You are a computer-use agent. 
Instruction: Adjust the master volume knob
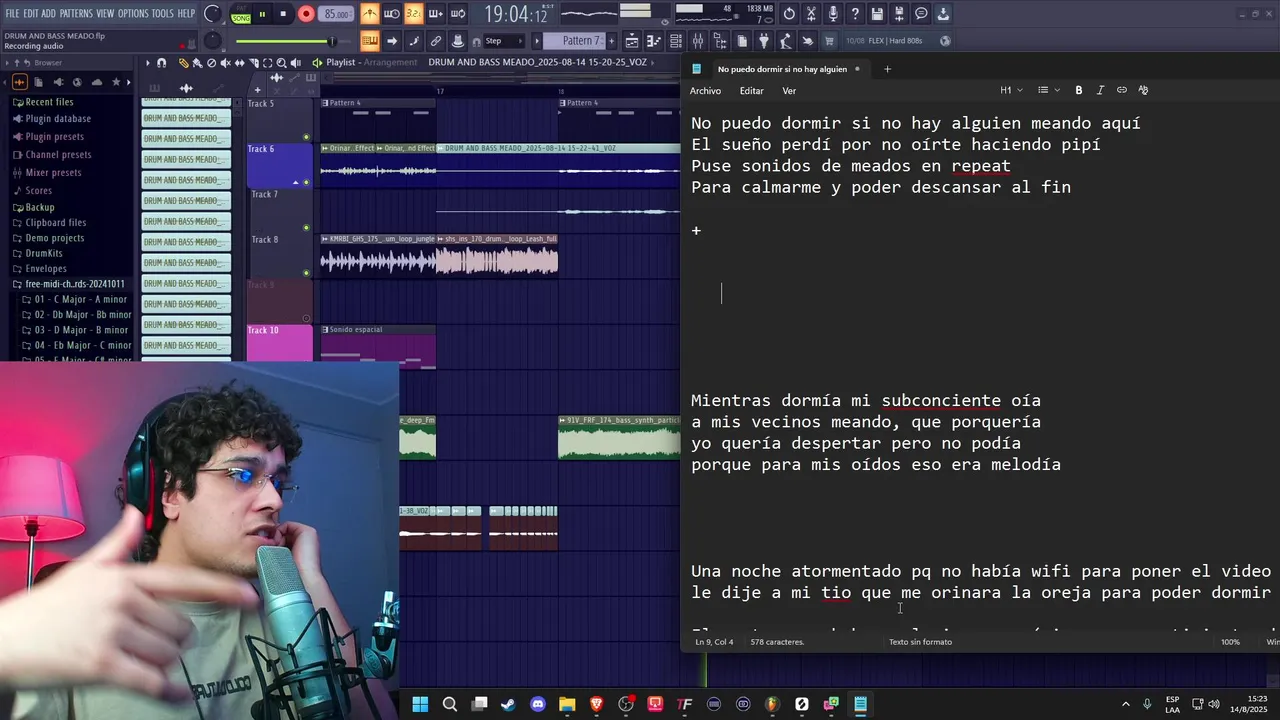pyautogui.click(x=212, y=14)
